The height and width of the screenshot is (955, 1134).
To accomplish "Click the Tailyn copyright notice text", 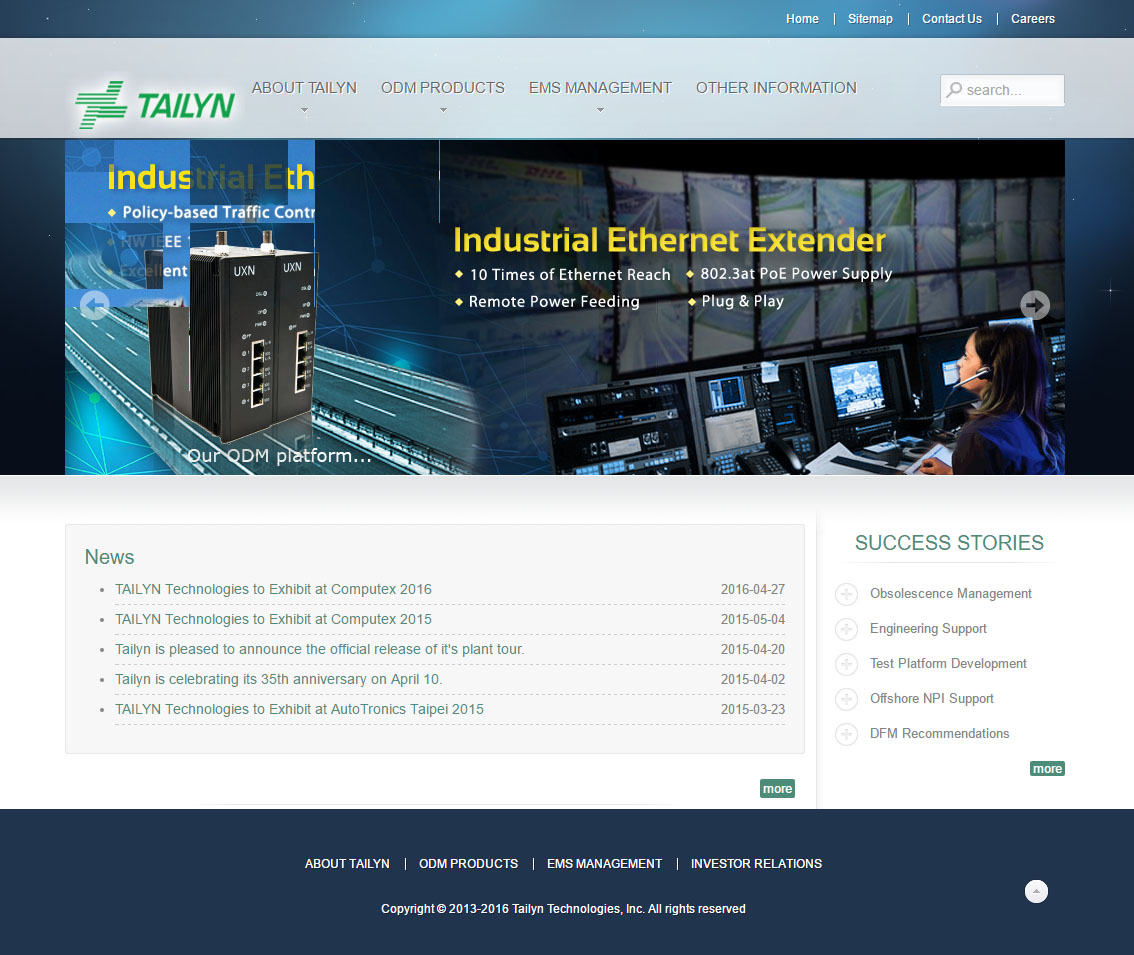I will coord(563,909).
